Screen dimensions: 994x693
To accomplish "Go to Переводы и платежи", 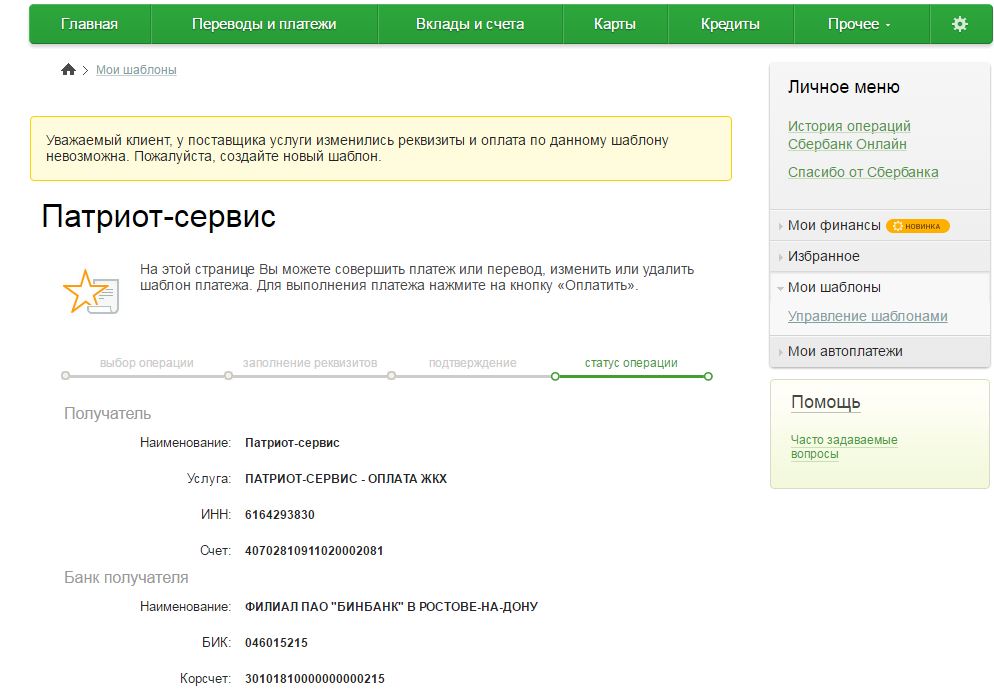I will [264, 24].
